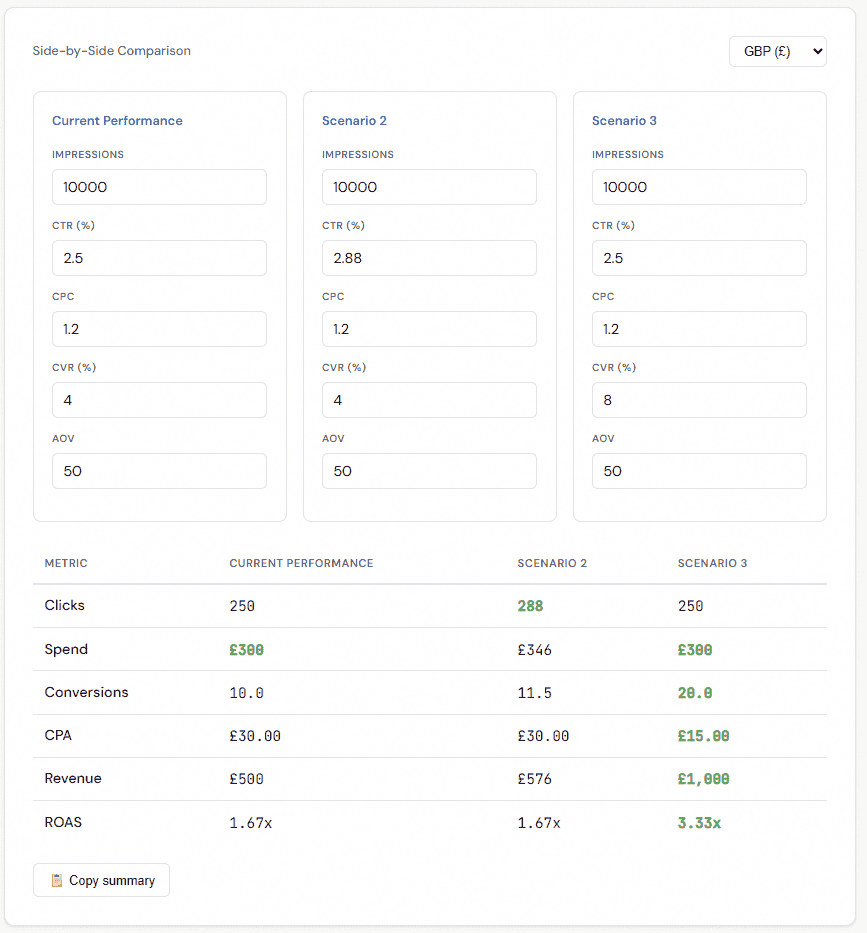Focus Scenario 2 Impressions field

[x=429, y=187]
